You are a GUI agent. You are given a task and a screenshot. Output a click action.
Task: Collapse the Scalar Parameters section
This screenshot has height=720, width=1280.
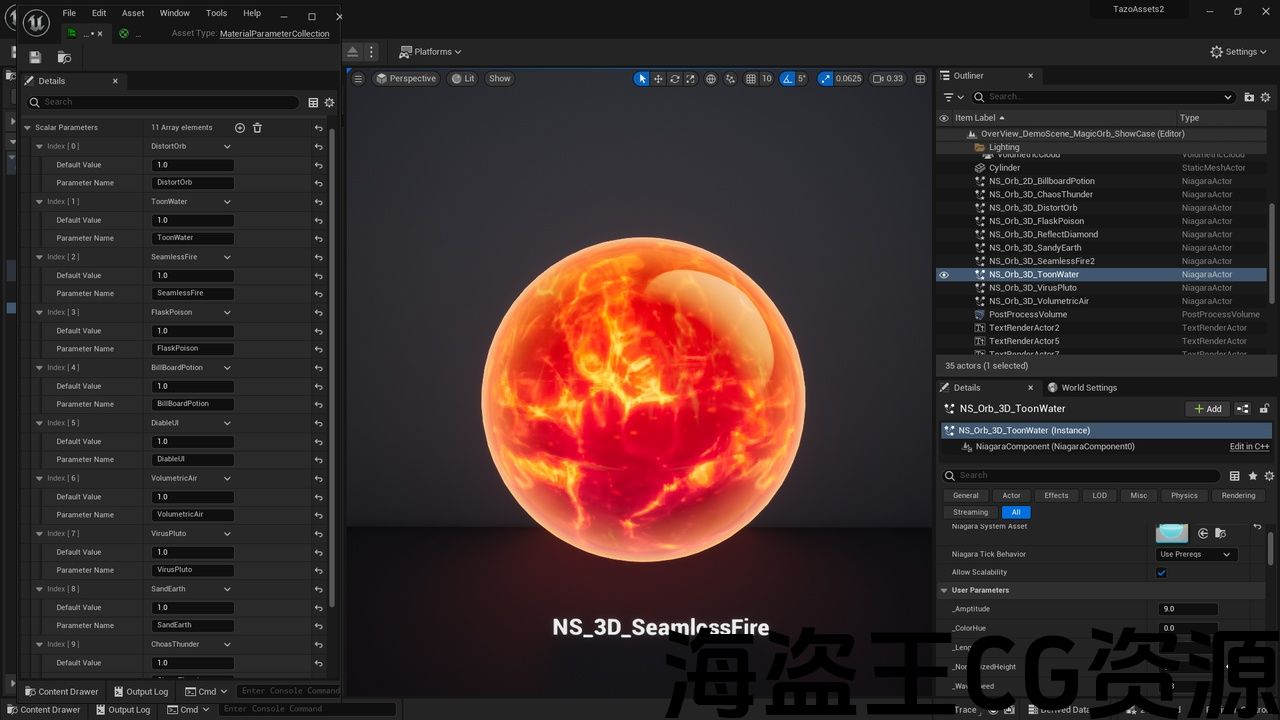28,128
